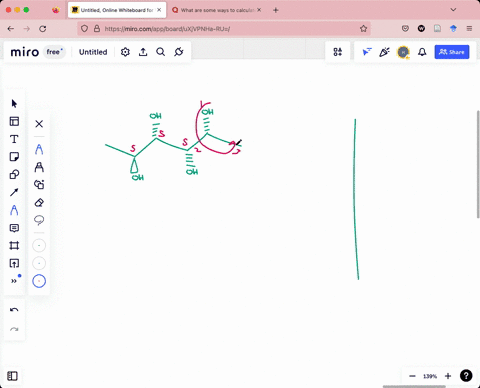Image resolution: width=480 pixels, height=388 pixels.
Task: Select the Sticky note tool
Action: [x=14, y=157]
